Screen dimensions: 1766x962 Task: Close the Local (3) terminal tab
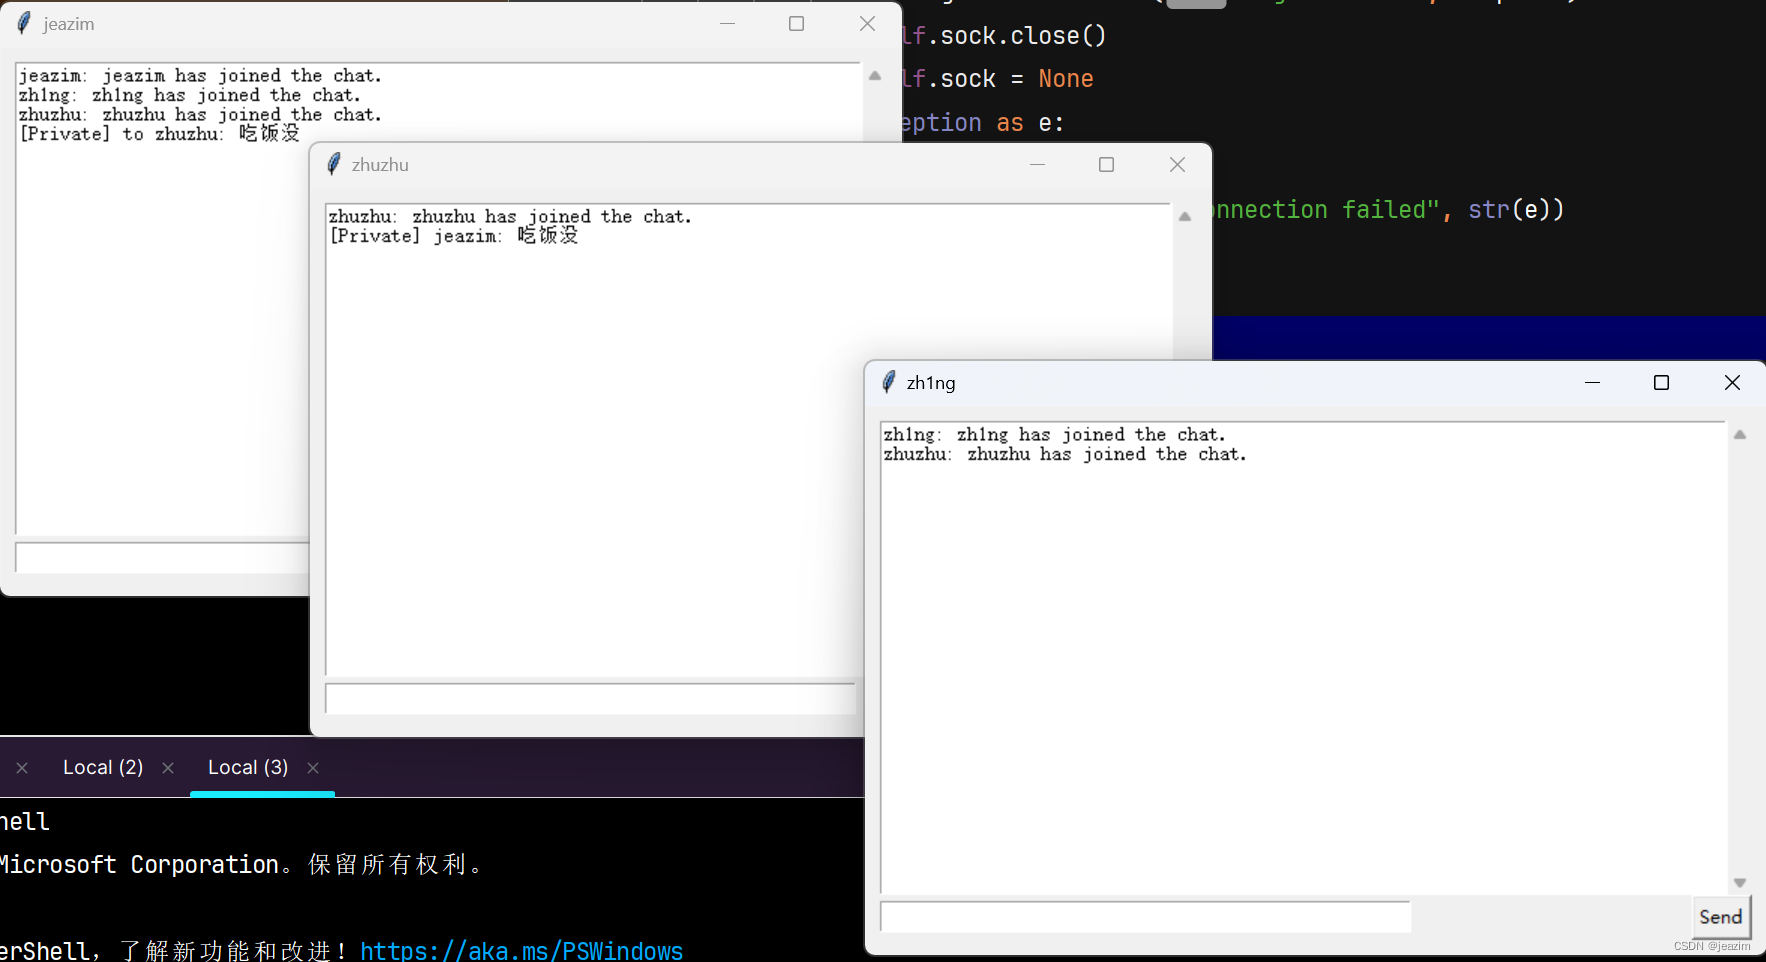313,768
